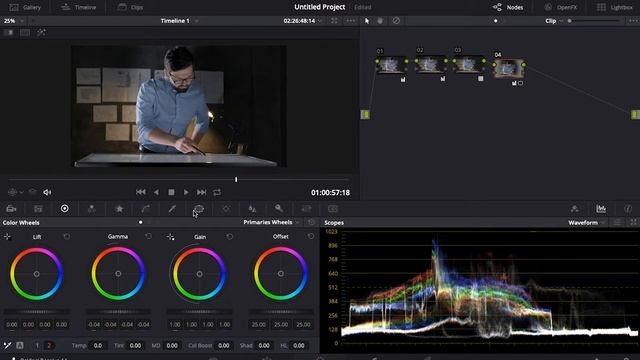Toggle the image wipe icon above viewer
640x360 pixels.
(x=9, y=32)
